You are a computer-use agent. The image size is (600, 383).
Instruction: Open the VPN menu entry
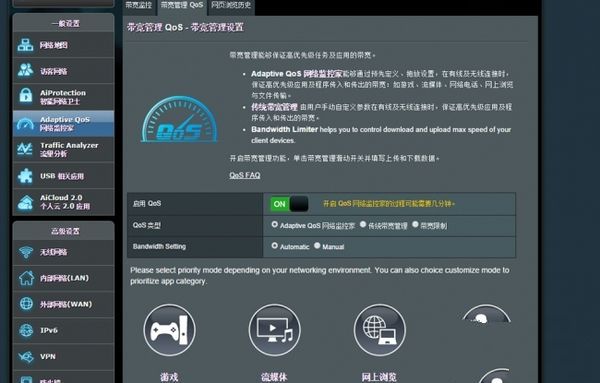pyautogui.click(x=64, y=357)
